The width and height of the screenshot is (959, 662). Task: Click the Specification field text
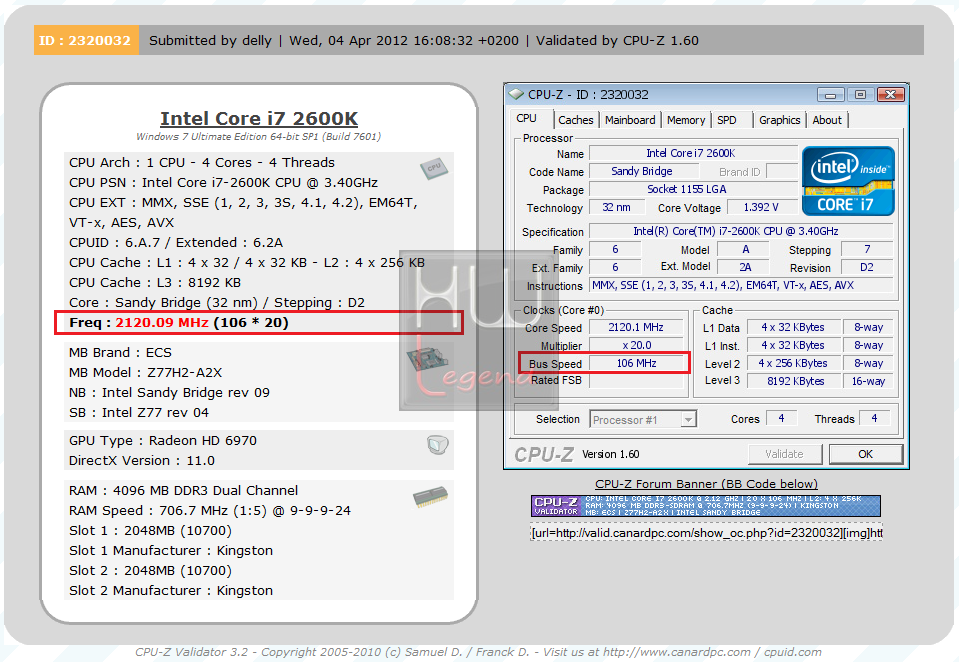(x=741, y=231)
